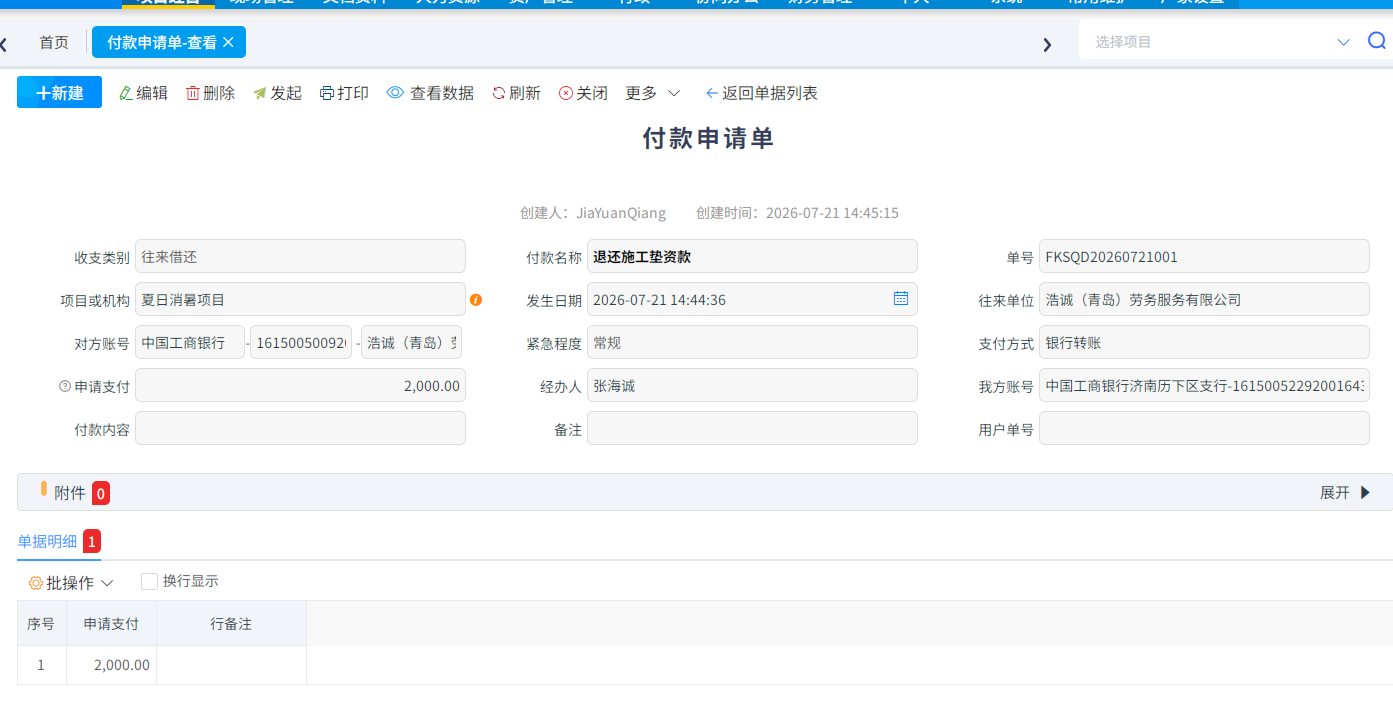Switch to the 首页 tab
Viewport: 1393px width, 703px height.
[54, 42]
